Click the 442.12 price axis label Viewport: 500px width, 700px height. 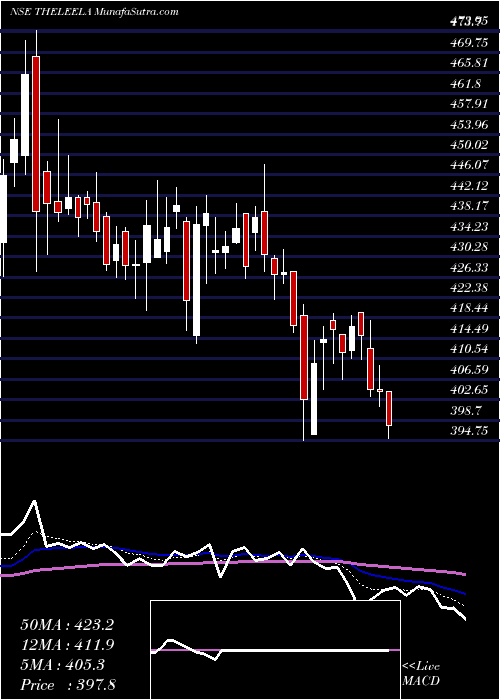468,186
